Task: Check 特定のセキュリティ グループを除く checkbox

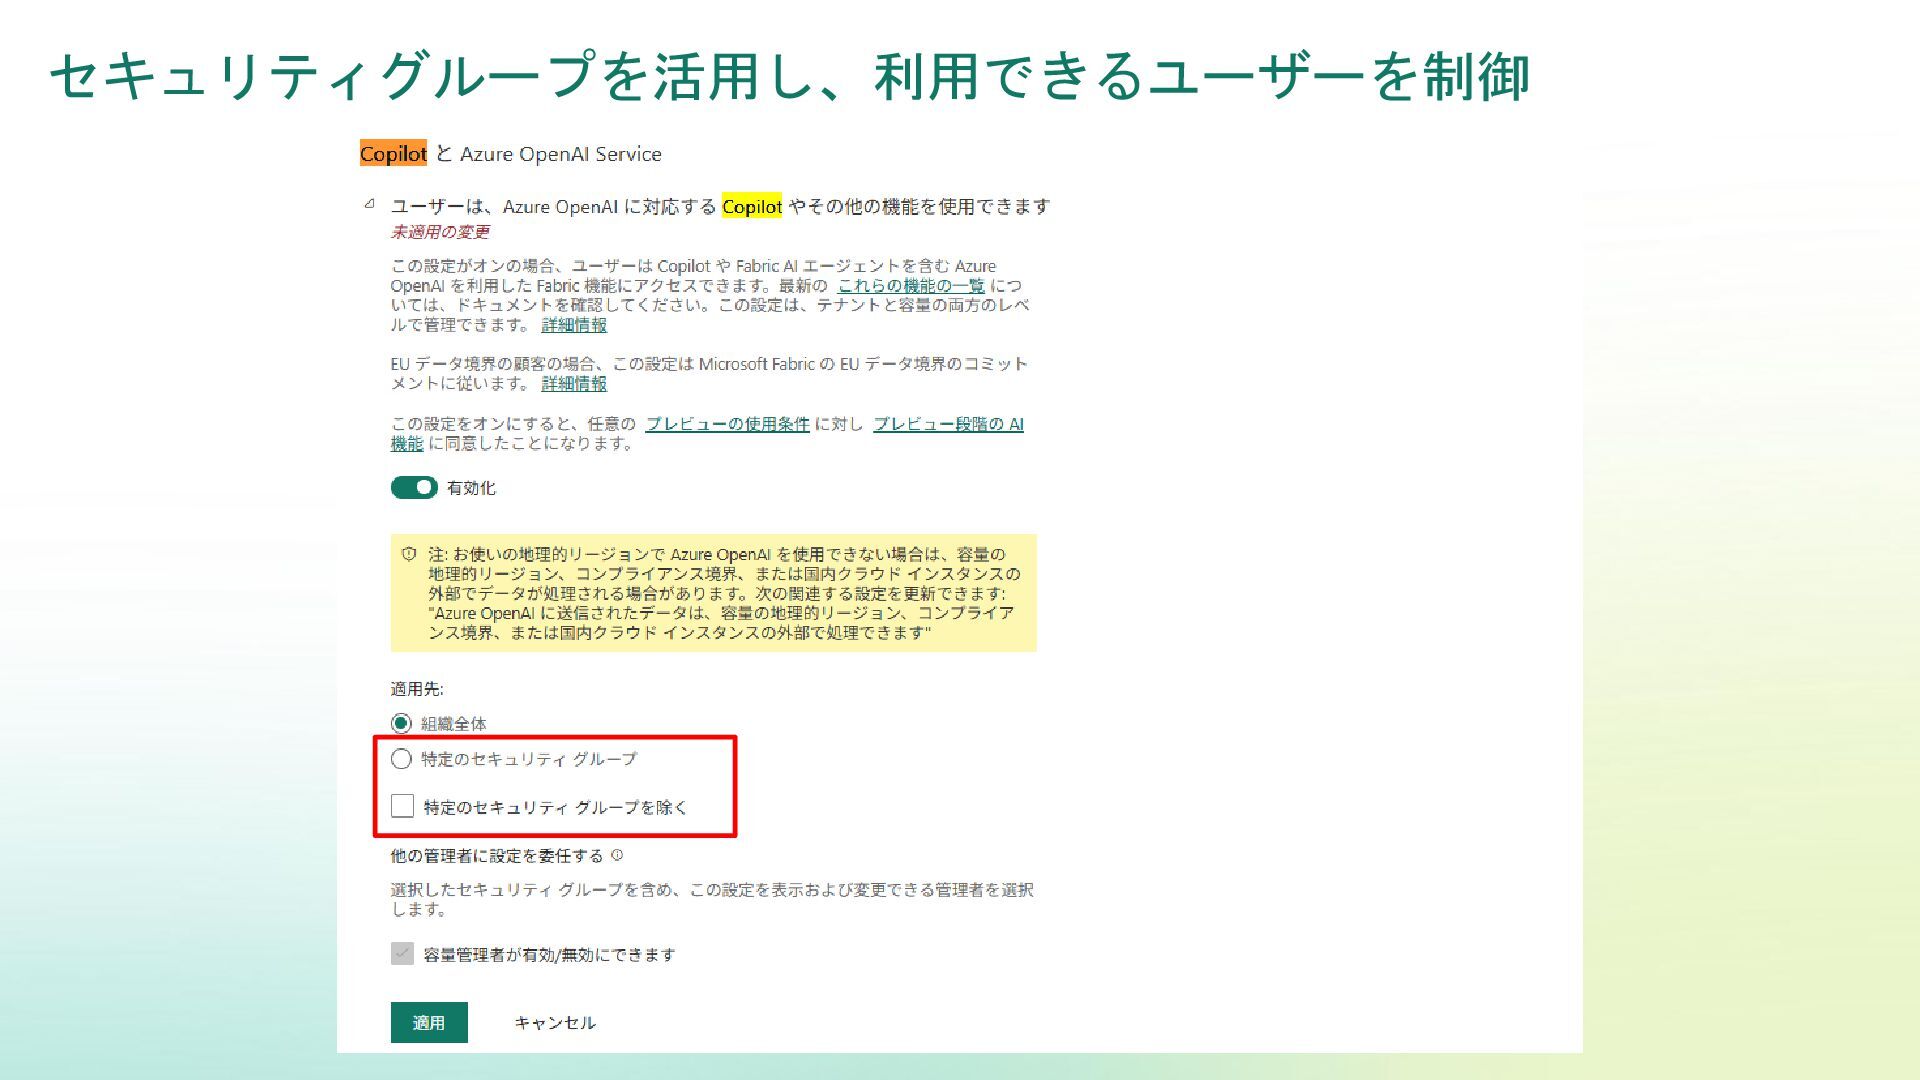Action: coord(402,806)
